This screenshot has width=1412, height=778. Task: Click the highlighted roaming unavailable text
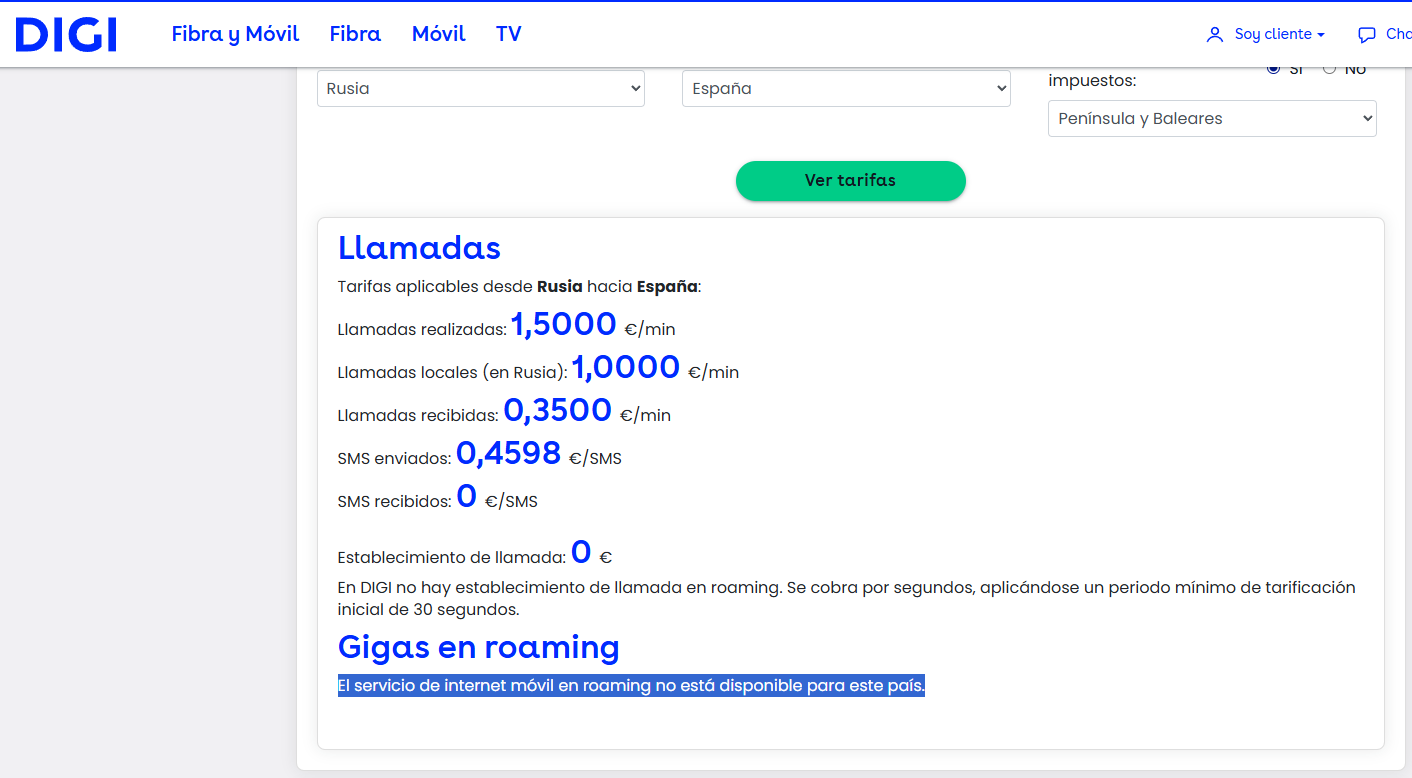(631, 686)
